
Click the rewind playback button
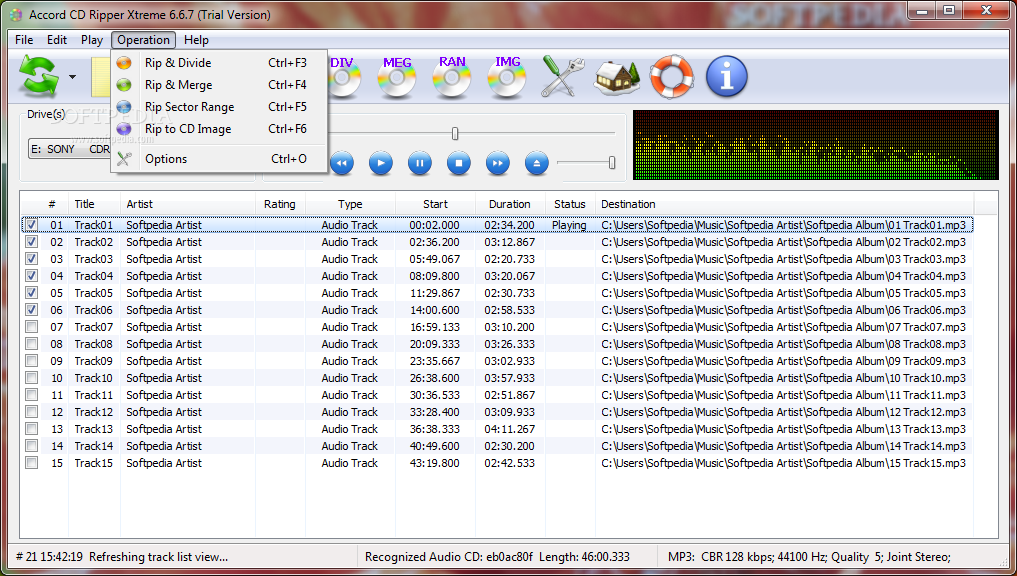tap(342, 163)
